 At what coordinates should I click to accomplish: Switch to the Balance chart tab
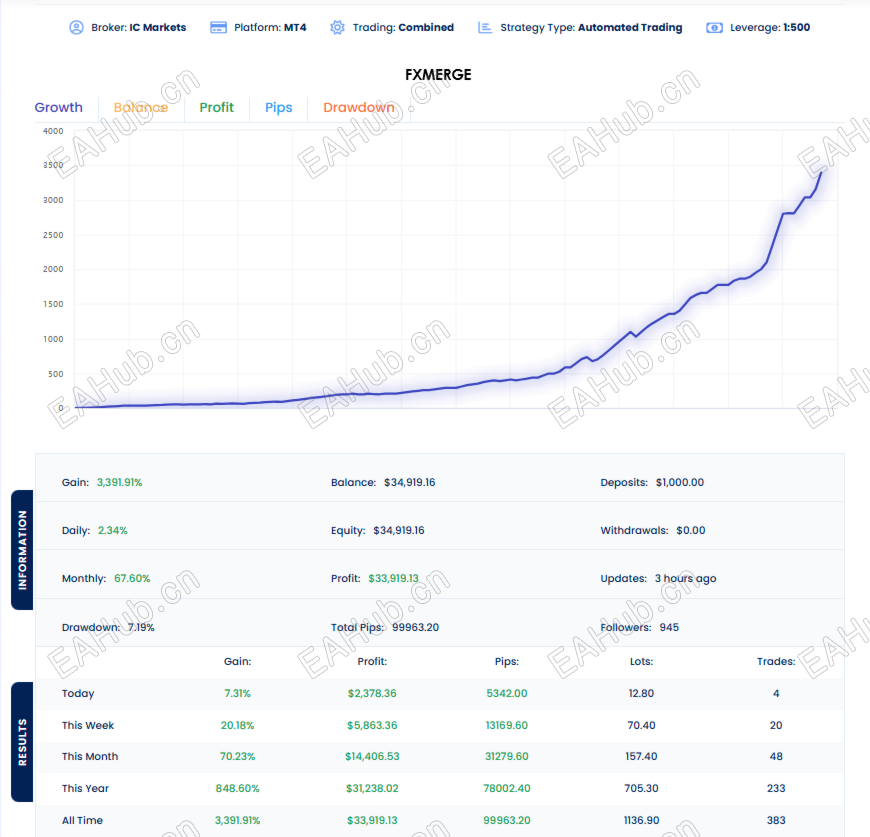coord(140,108)
